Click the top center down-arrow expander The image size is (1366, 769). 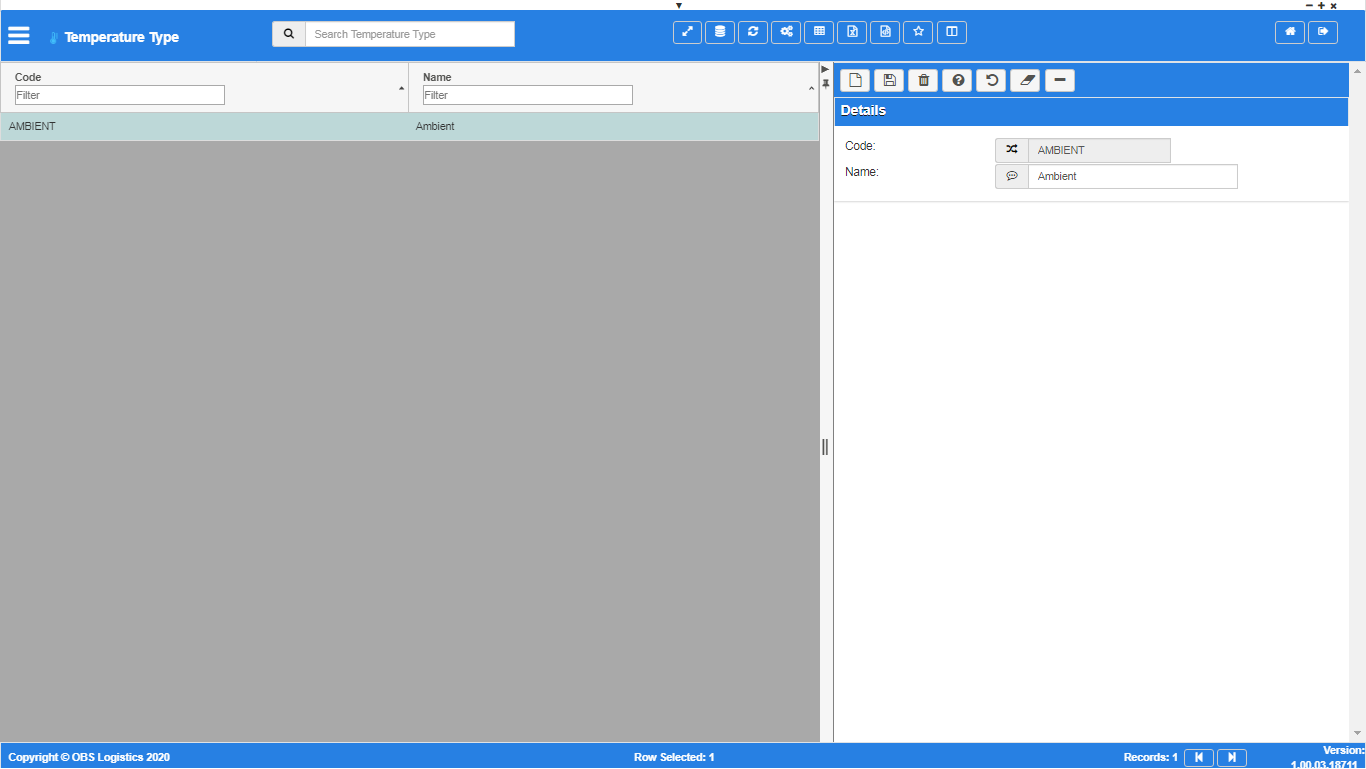pyautogui.click(x=679, y=5)
